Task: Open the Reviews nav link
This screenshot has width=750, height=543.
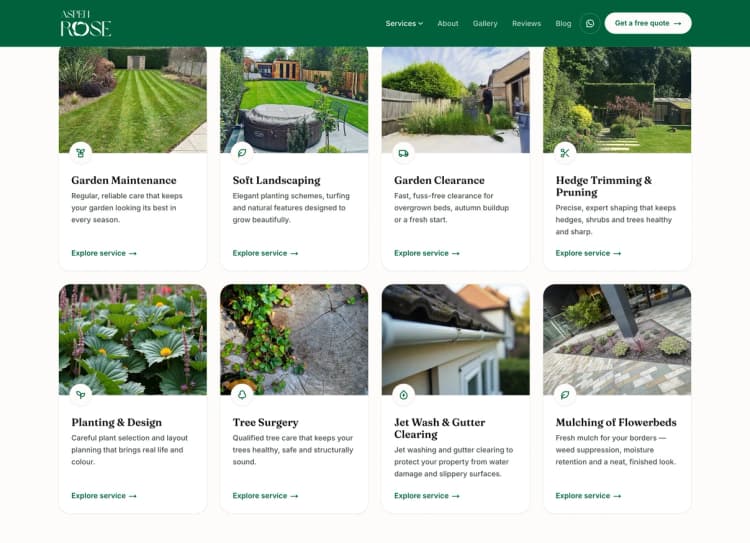Action: point(526,23)
